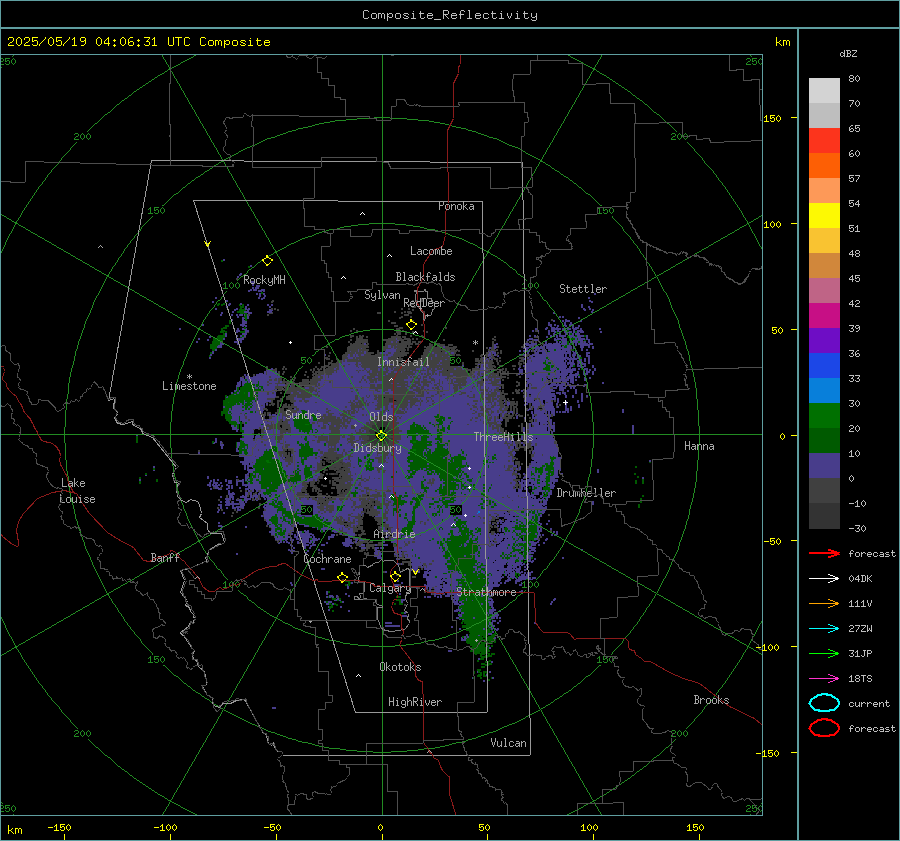The height and width of the screenshot is (841, 900).
Task: Click the Hanna city label
Action: (x=699, y=446)
